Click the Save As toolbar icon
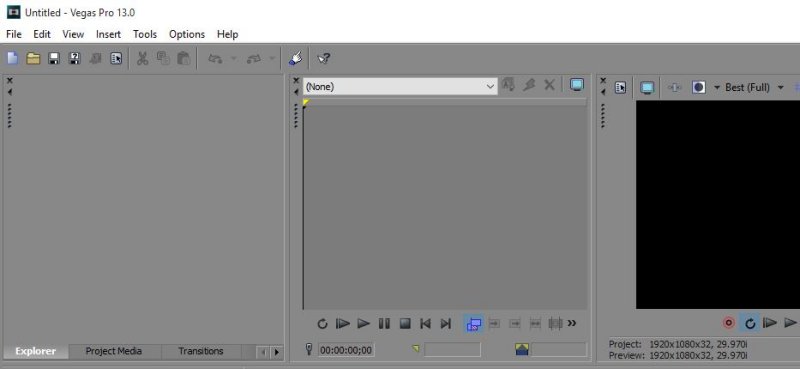 pos(75,59)
